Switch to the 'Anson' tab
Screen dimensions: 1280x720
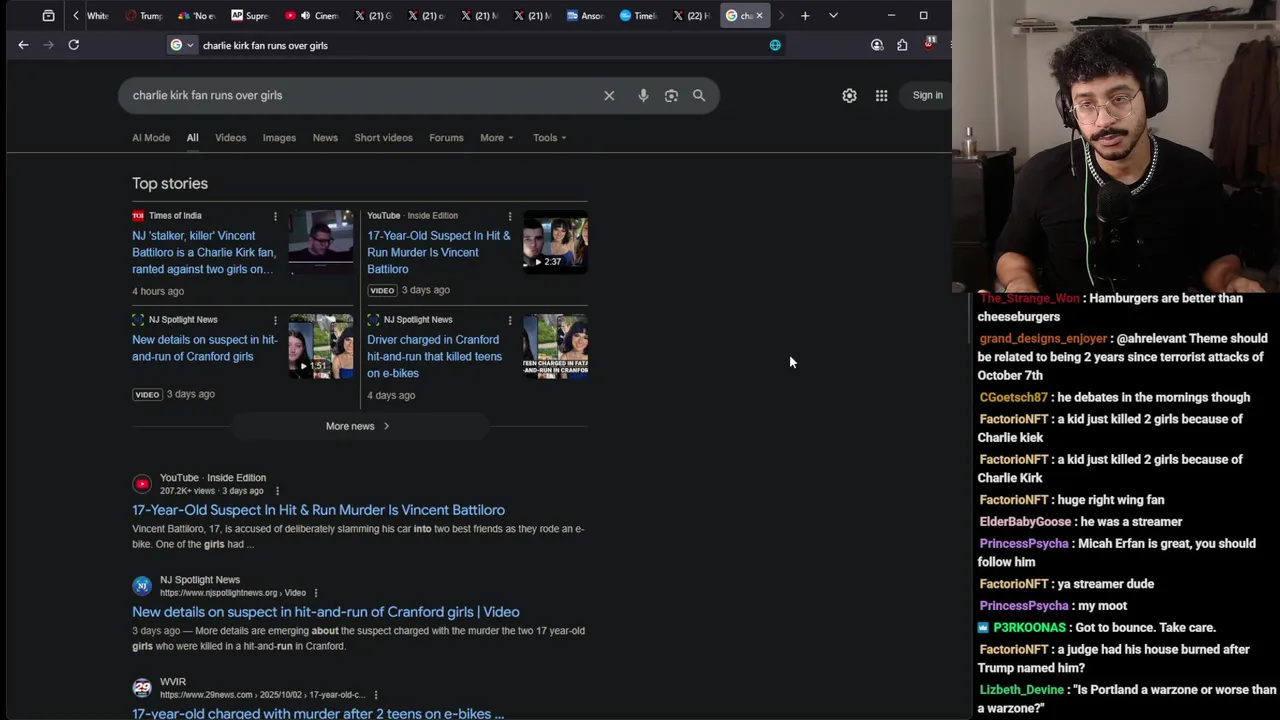(585, 16)
